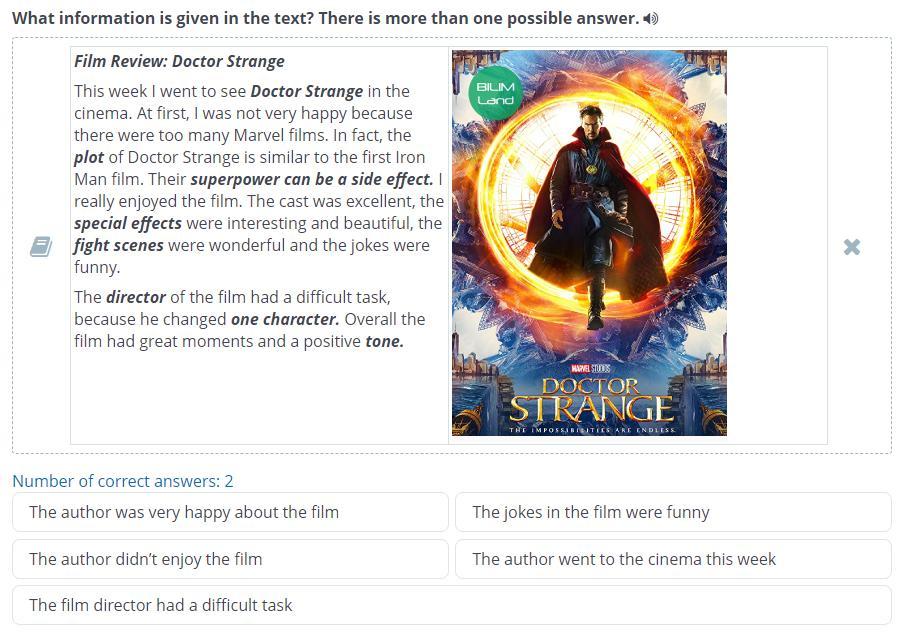Play the question audio speaker icon
903x642 pixels.
pyautogui.click(x=651, y=18)
